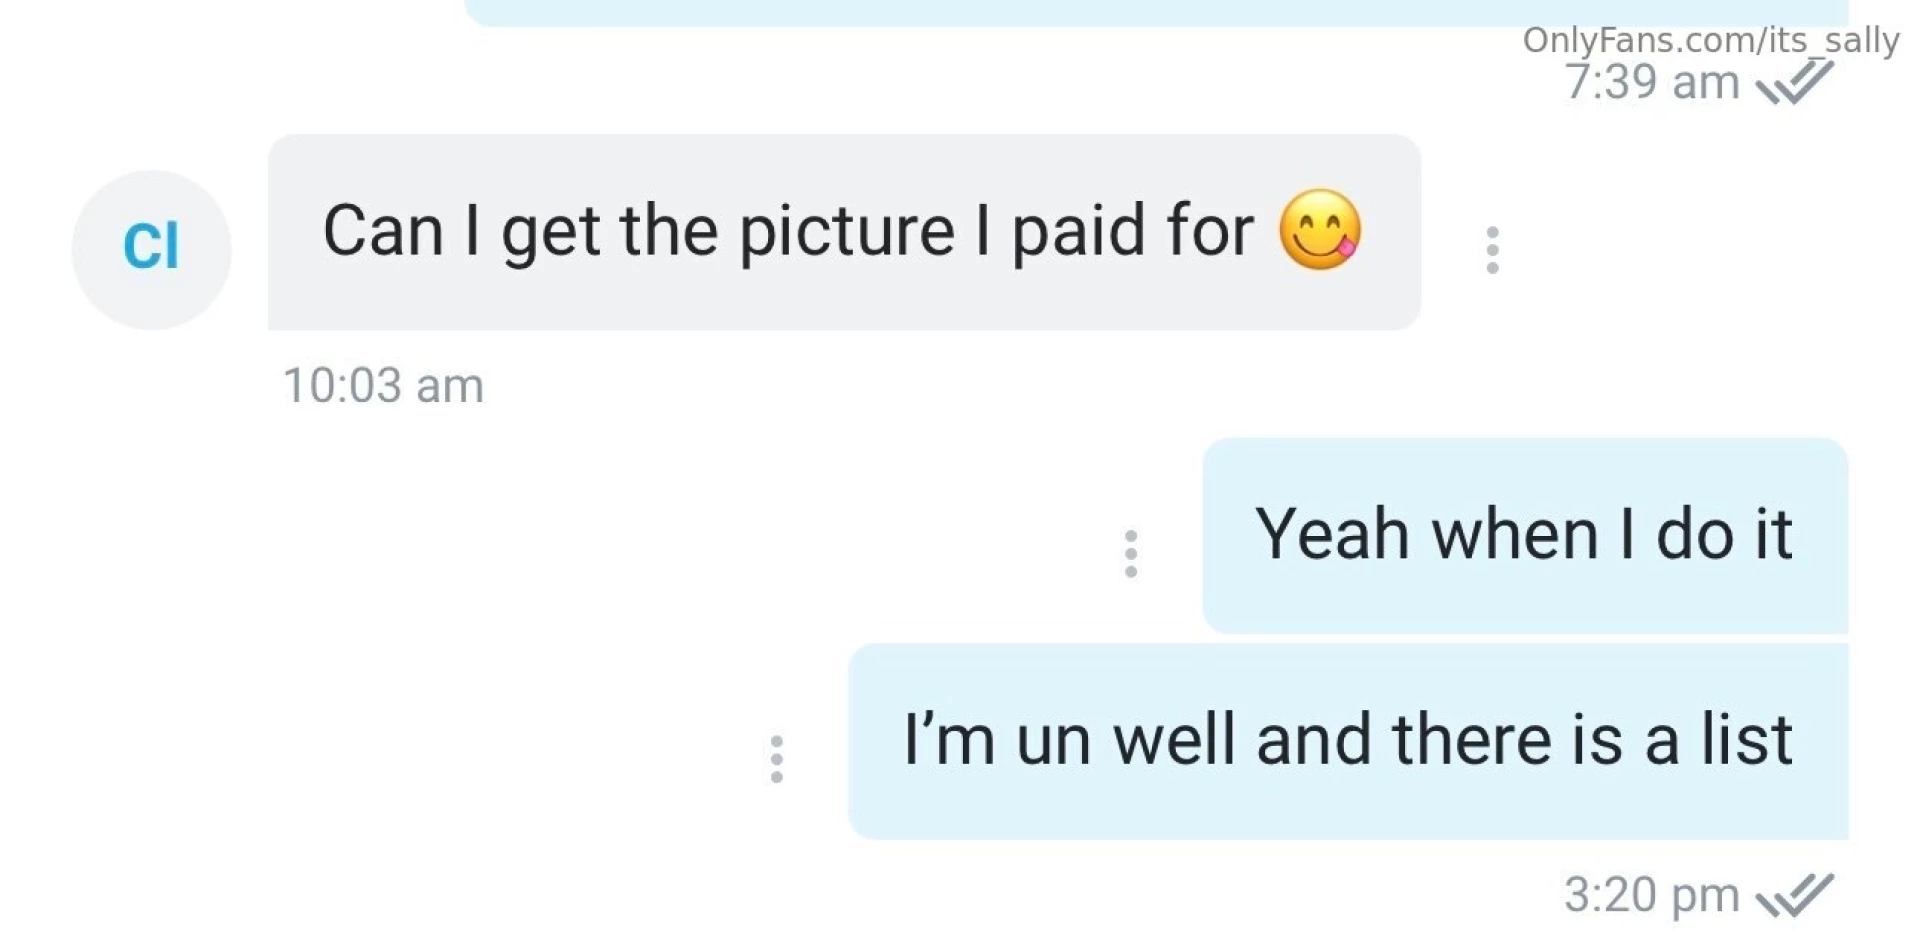1920x935 pixels.
Task: Select the "Yeah when I do it" message bubble
Action: pos(1525,535)
